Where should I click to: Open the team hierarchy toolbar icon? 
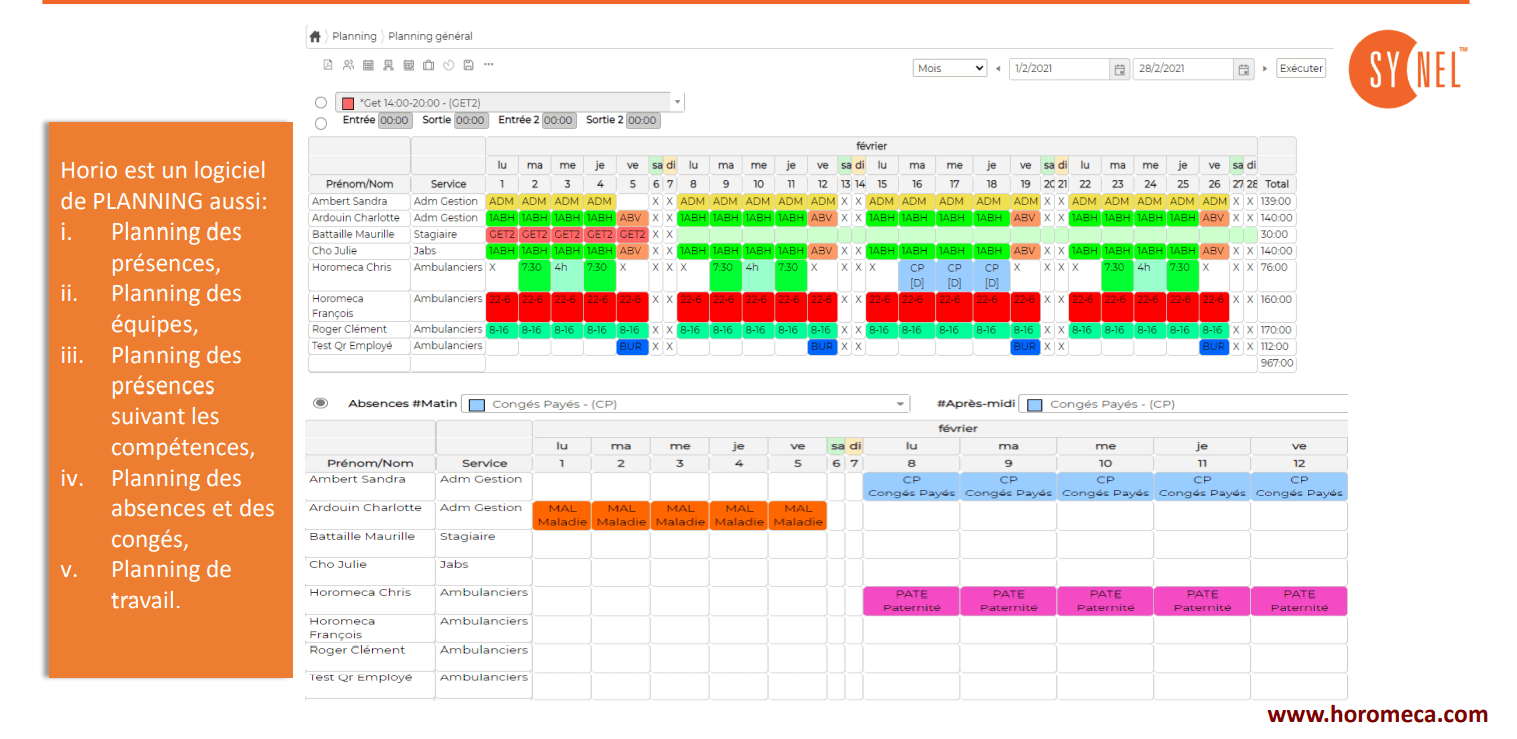(x=388, y=65)
